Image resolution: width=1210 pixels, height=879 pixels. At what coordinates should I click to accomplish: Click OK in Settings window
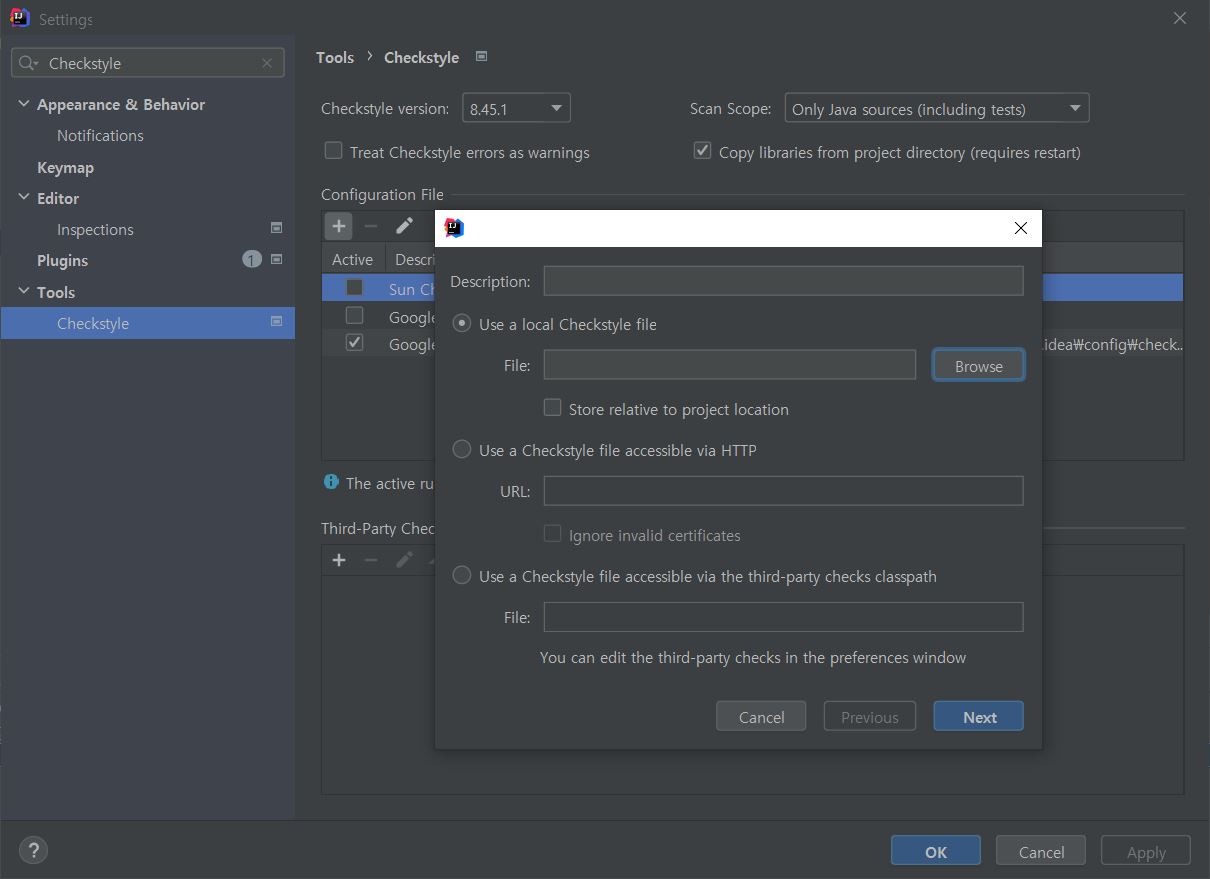coord(936,852)
